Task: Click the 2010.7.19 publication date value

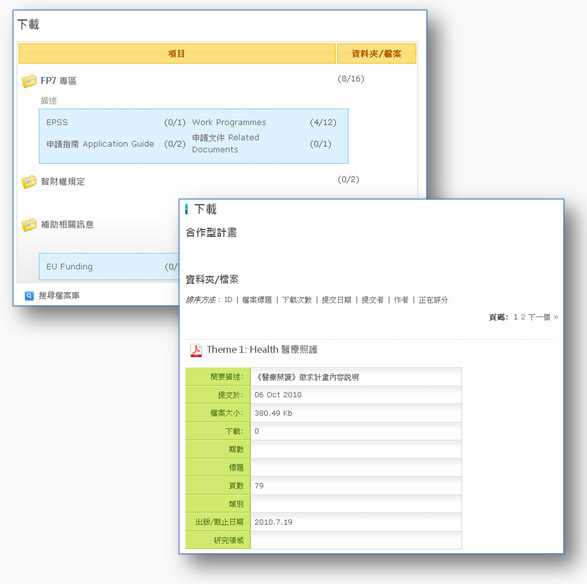Action: click(273, 522)
